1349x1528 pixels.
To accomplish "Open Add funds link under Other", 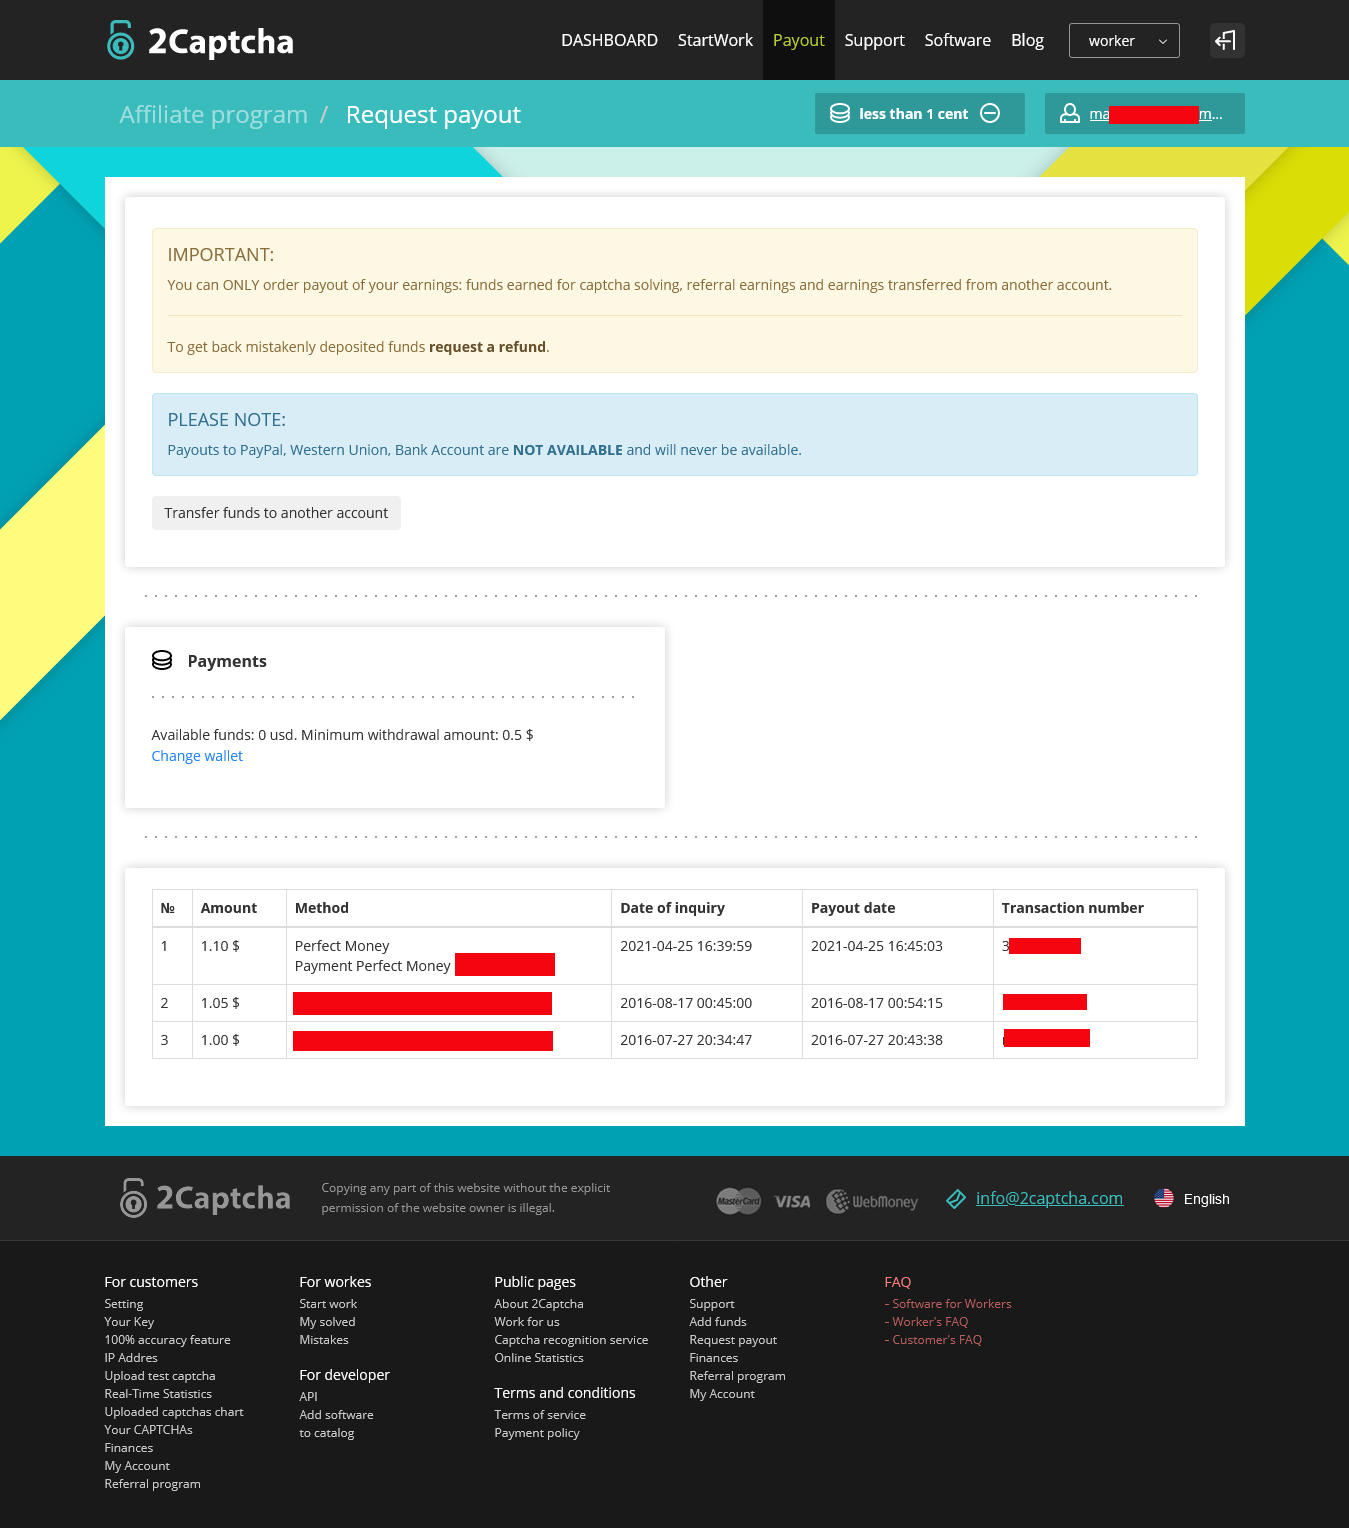I will (718, 1322).
